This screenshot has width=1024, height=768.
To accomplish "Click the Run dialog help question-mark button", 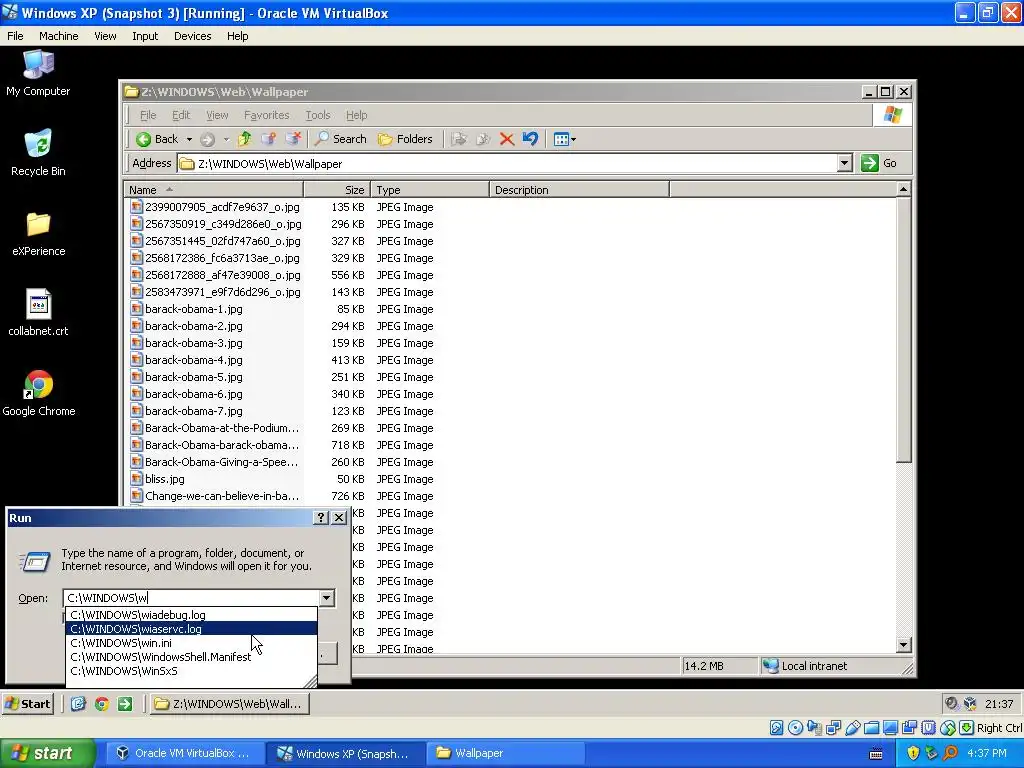I will [x=321, y=518].
